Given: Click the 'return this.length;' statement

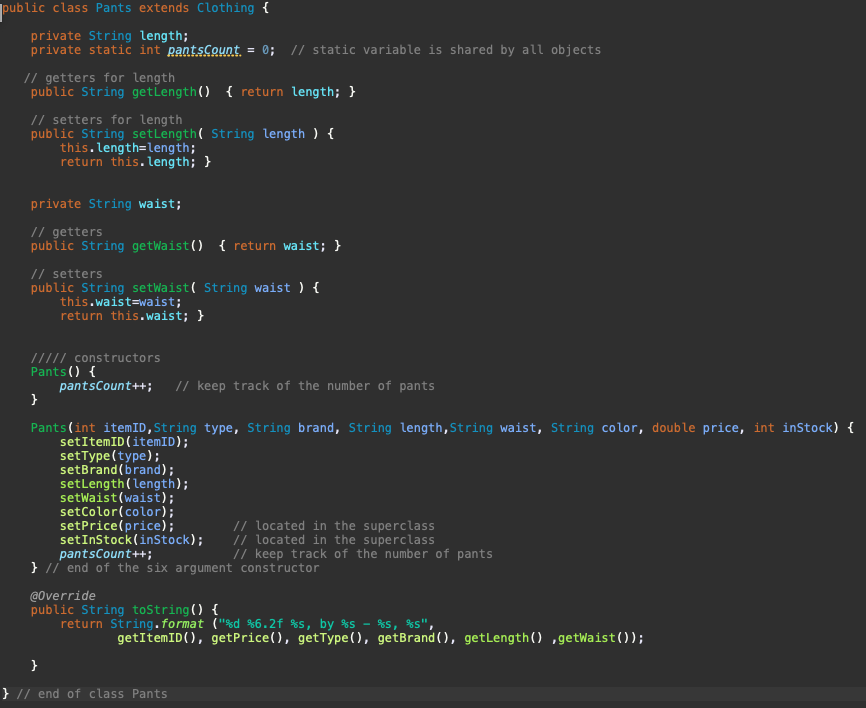Looking at the screenshot, I should 128,162.
